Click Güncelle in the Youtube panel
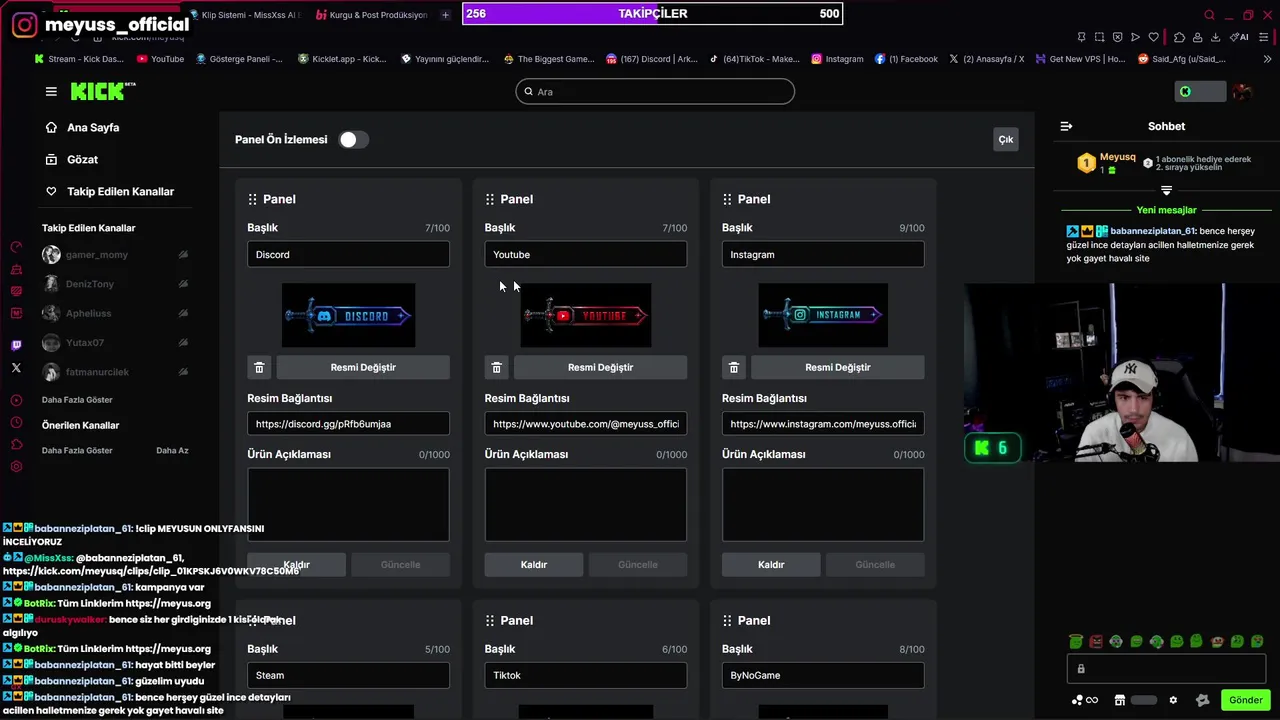The height and width of the screenshot is (720, 1280). (x=638, y=565)
